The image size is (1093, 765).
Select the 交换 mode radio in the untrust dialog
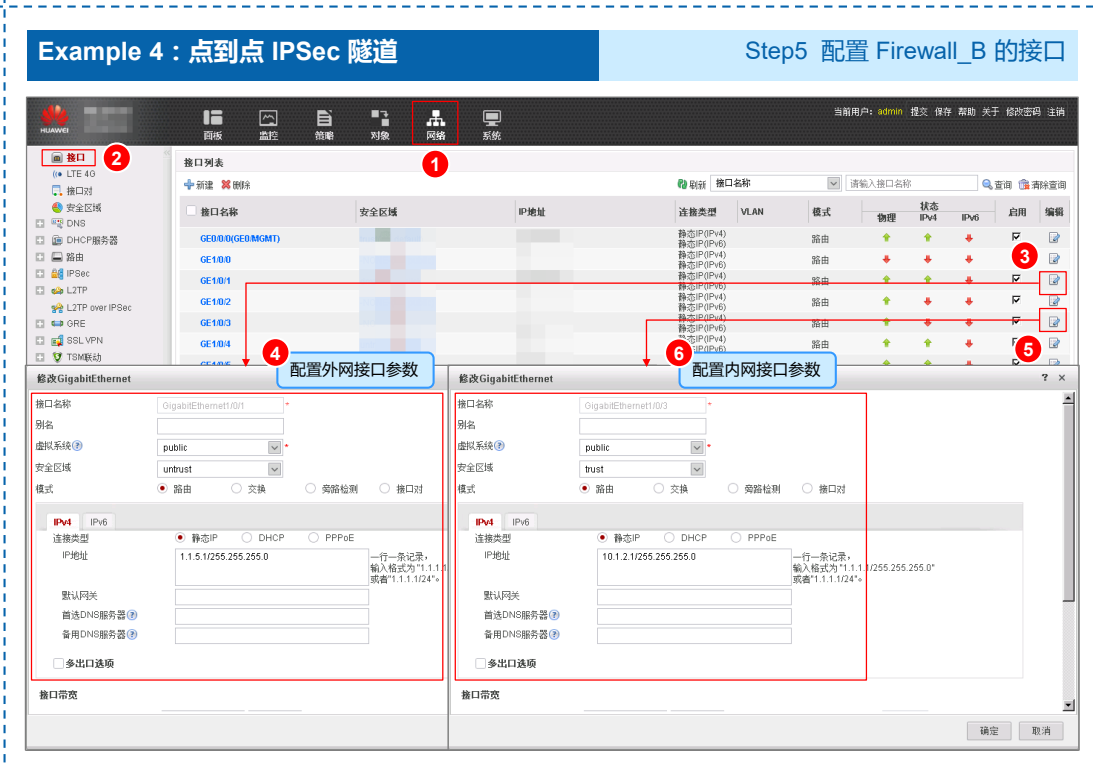[x=237, y=489]
